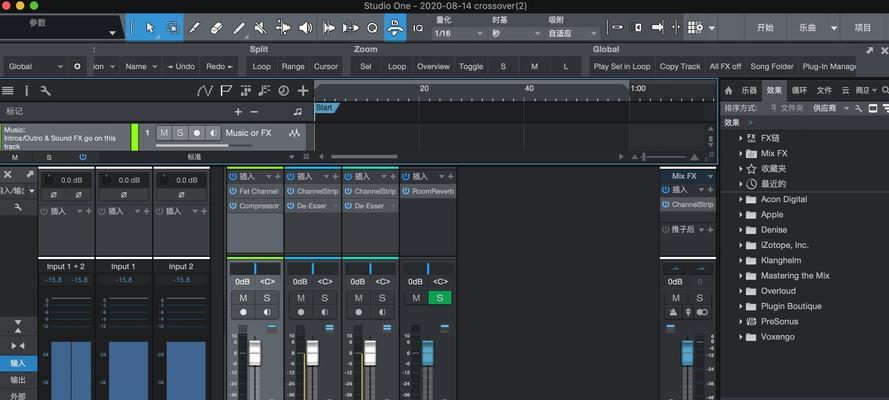Adjust the RoomReverb channel blue fader
This screenshot has width=889, height=400.
(x=427, y=352)
